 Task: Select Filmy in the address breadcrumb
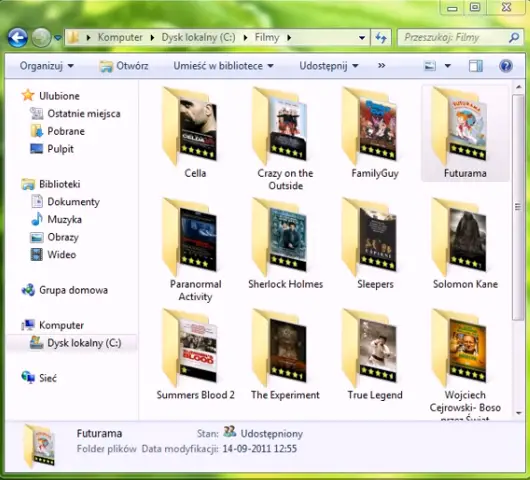[x=267, y=37]
